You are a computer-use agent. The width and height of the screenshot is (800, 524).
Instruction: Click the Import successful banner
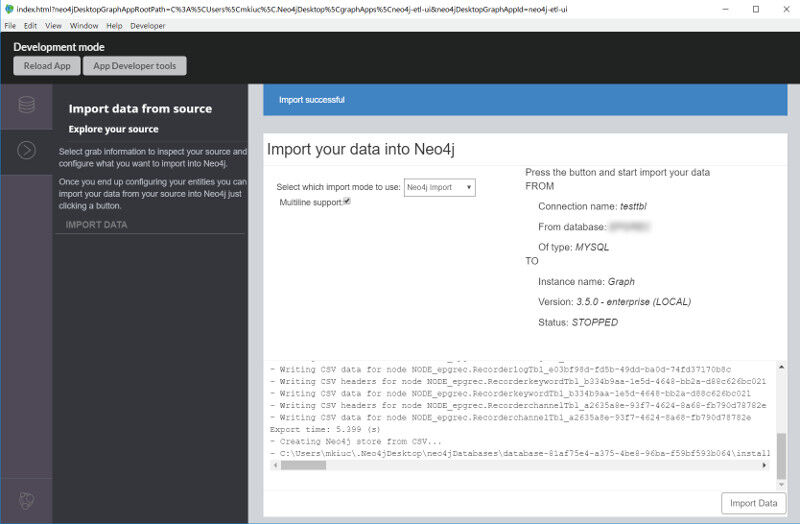525,100
